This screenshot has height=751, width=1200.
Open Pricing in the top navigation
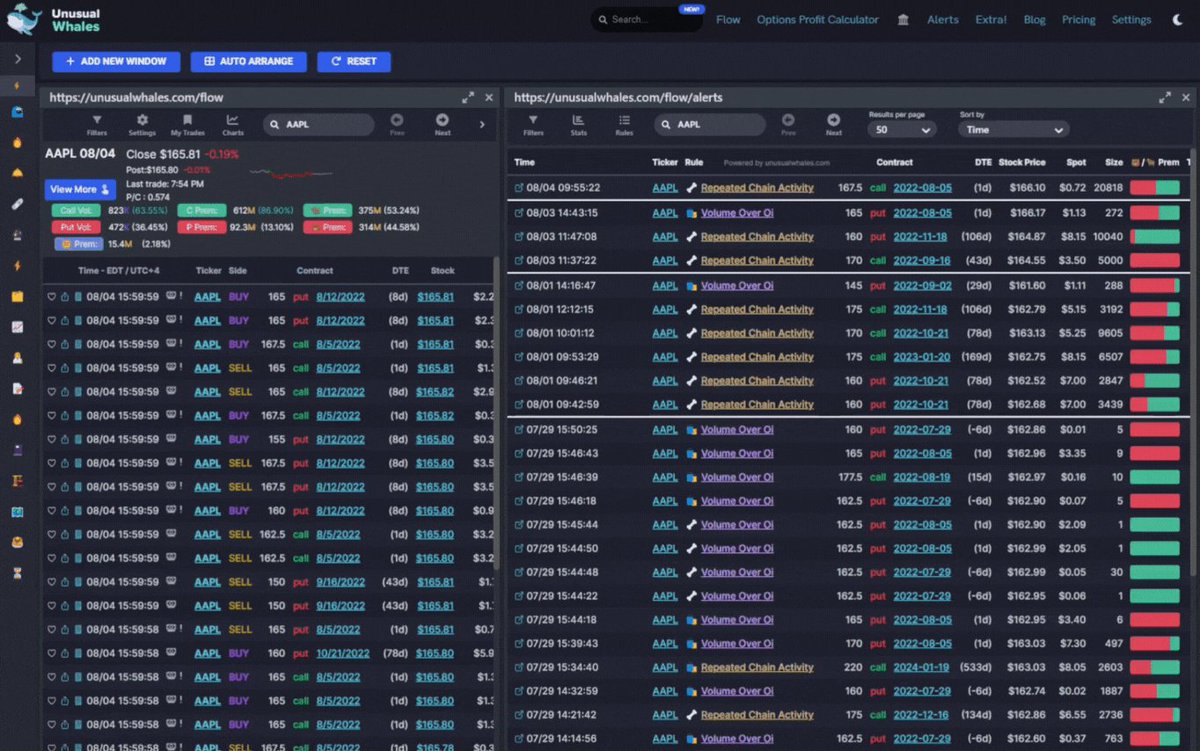[x=1078, y=20]
